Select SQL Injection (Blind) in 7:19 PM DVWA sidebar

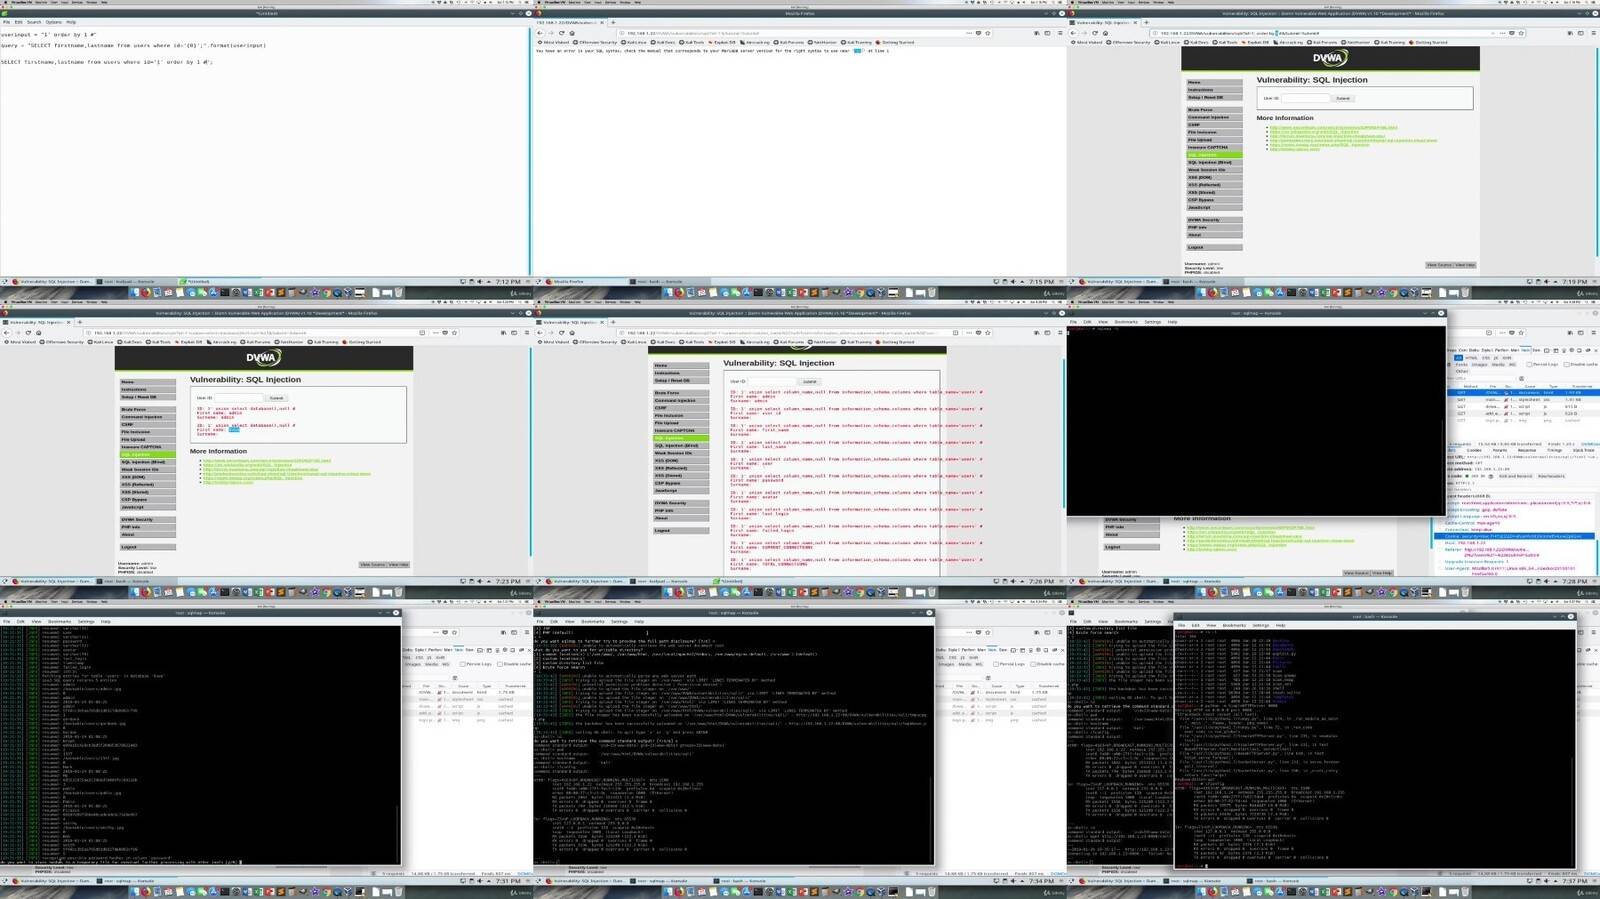[1213, 162]
